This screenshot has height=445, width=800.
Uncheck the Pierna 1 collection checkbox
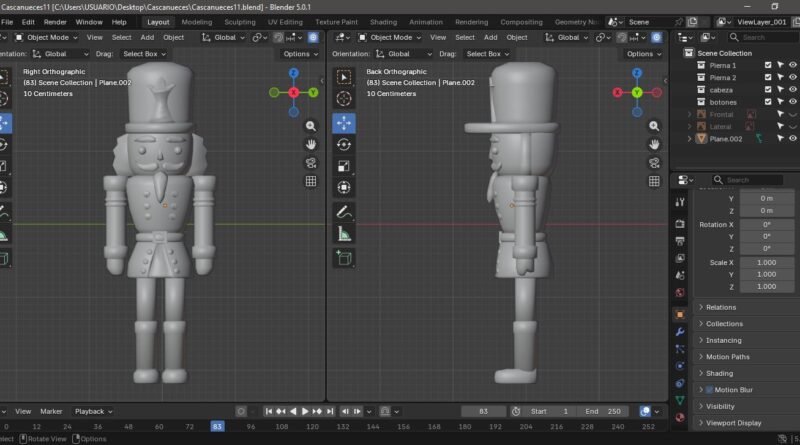pos(768,65)
